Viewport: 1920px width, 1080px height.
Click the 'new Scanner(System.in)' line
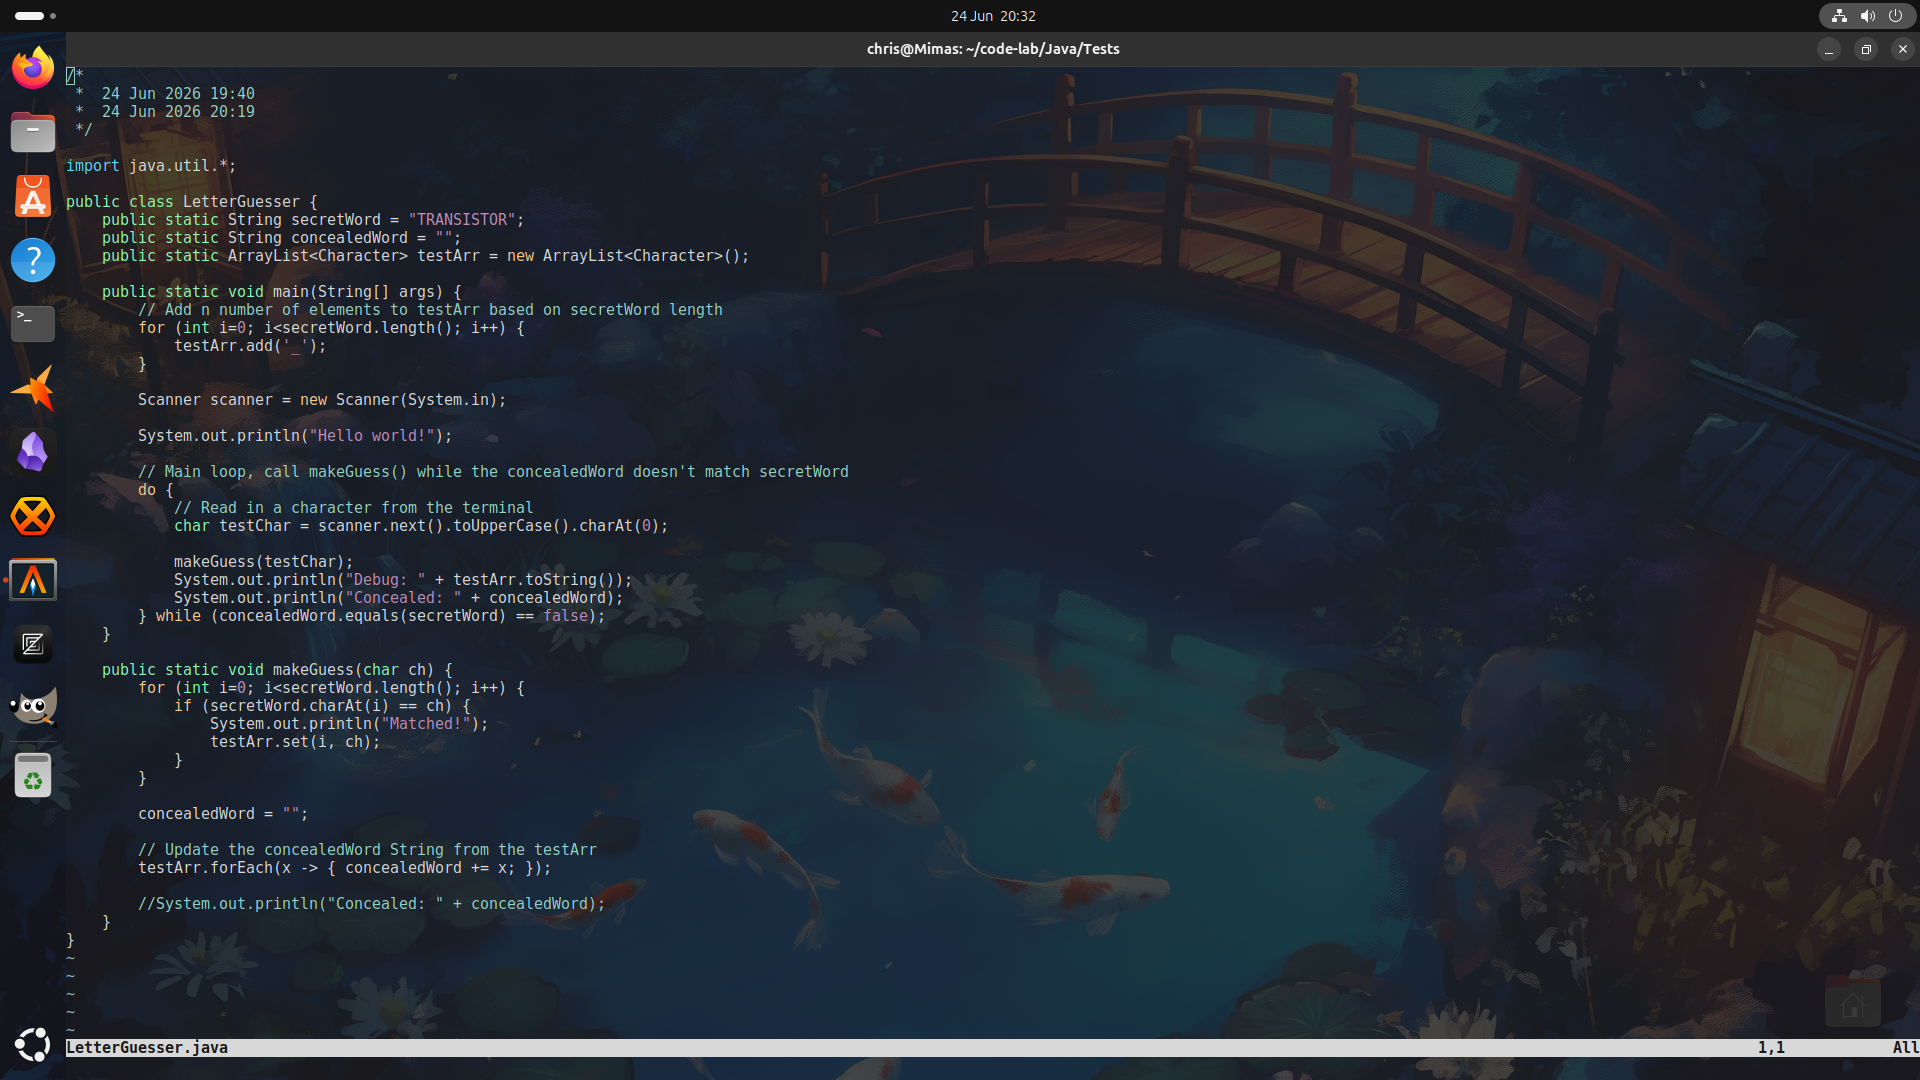tap(322, 400)
